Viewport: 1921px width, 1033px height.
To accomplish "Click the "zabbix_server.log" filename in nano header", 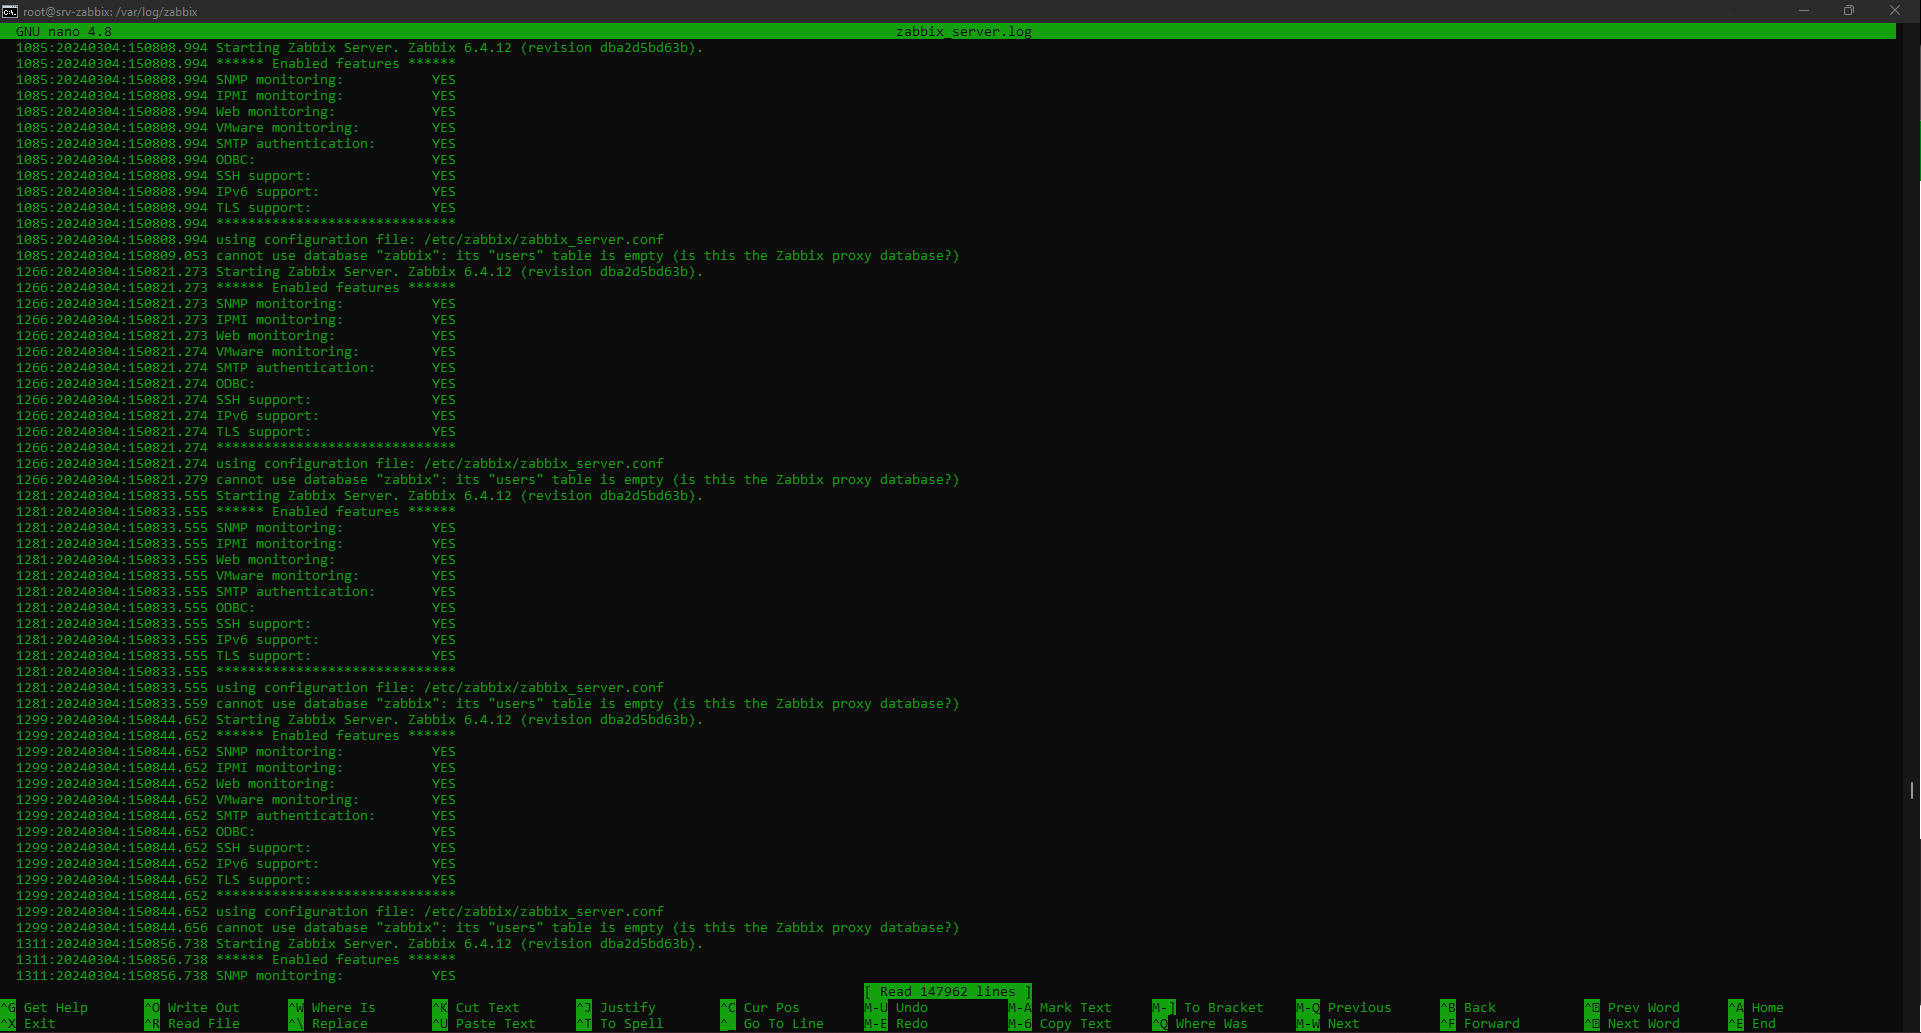I will tap(964, 32).
